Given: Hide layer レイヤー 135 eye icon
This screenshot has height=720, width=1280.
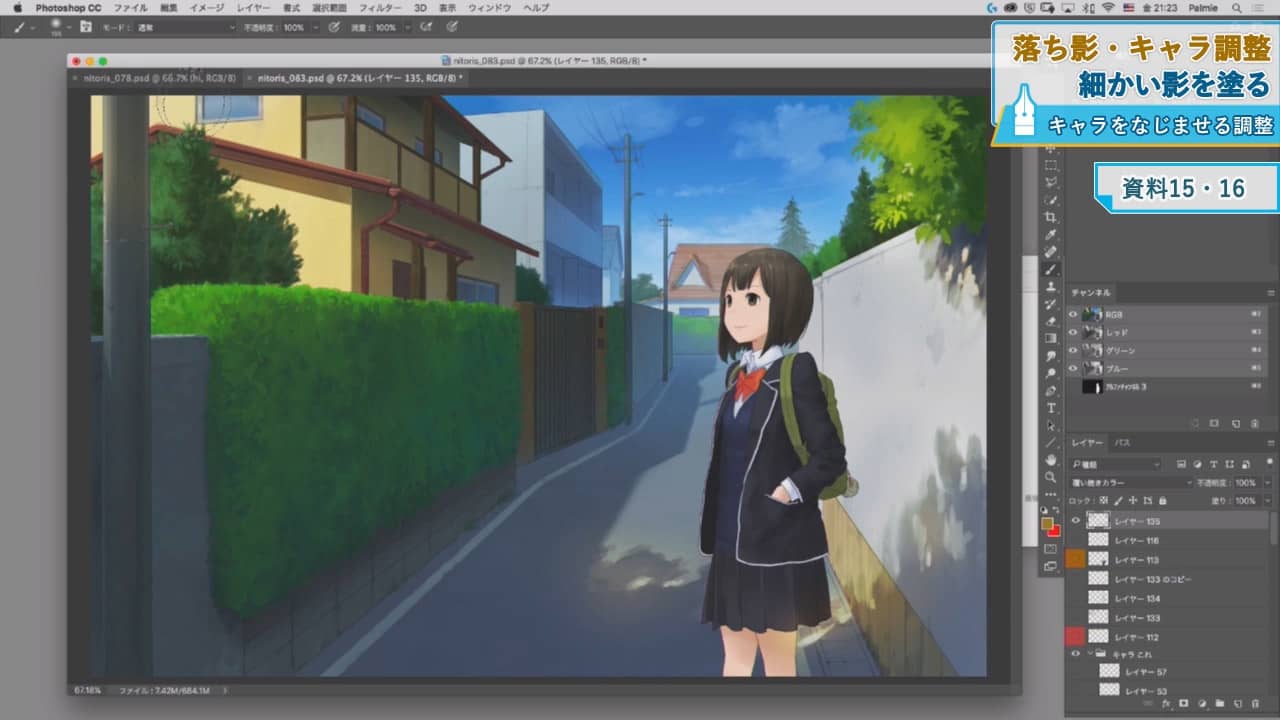Looking at the screenshot, I should pos(1076,521).
